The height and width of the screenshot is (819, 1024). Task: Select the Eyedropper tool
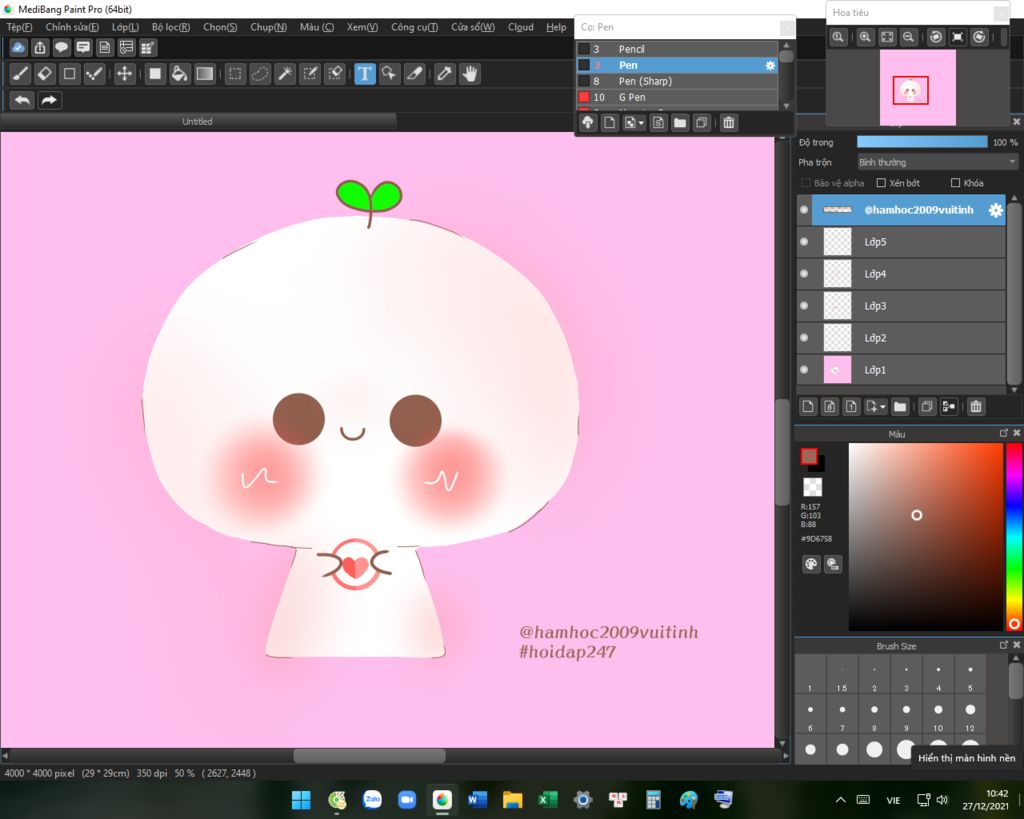point(445,74)
